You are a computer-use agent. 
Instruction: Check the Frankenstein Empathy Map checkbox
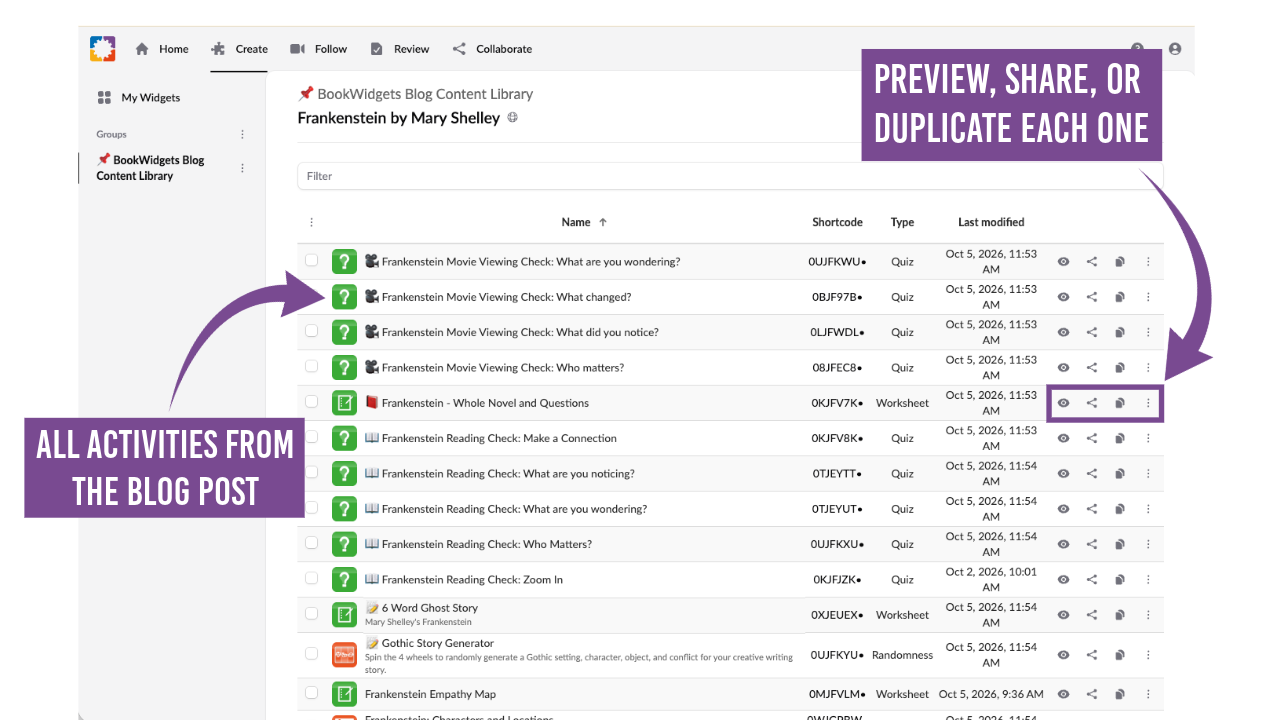[x=312, y=692]
